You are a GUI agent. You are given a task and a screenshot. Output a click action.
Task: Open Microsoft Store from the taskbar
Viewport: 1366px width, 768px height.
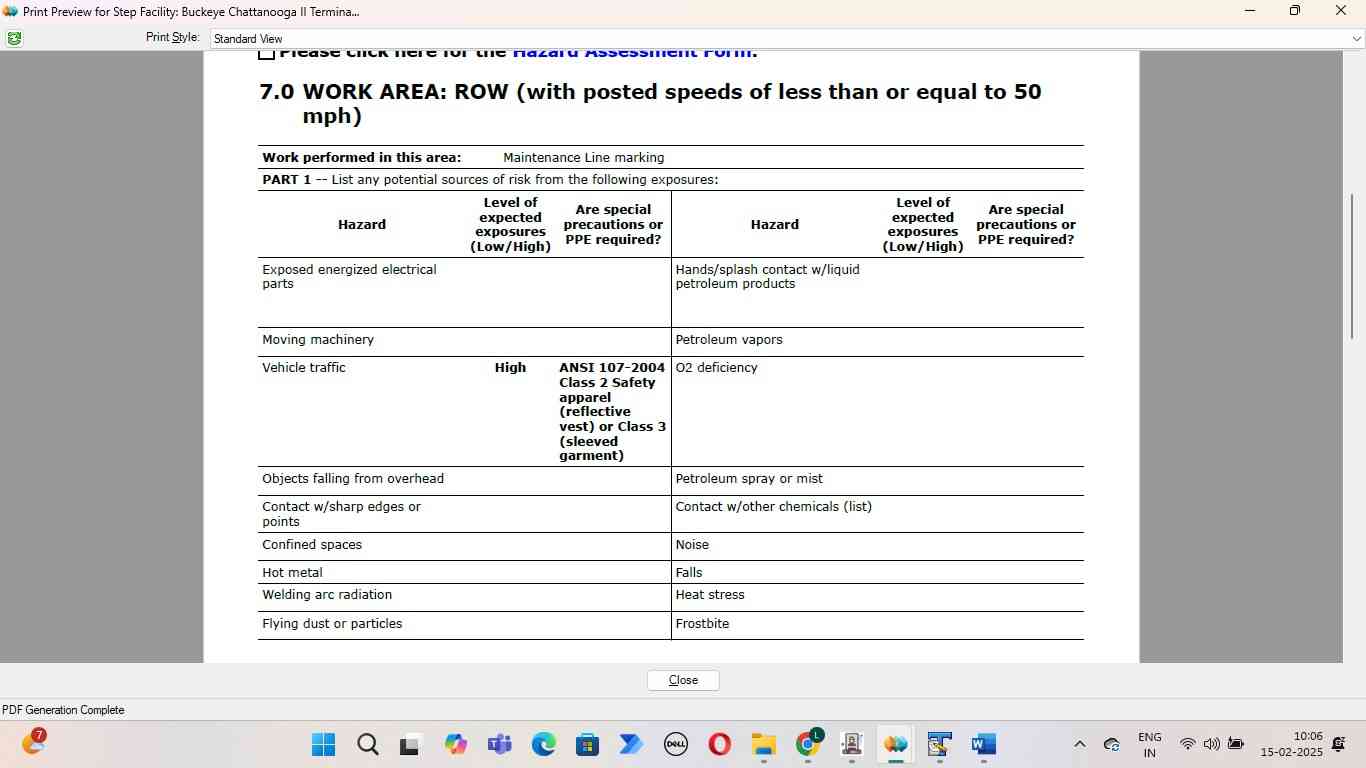(587, 744)
